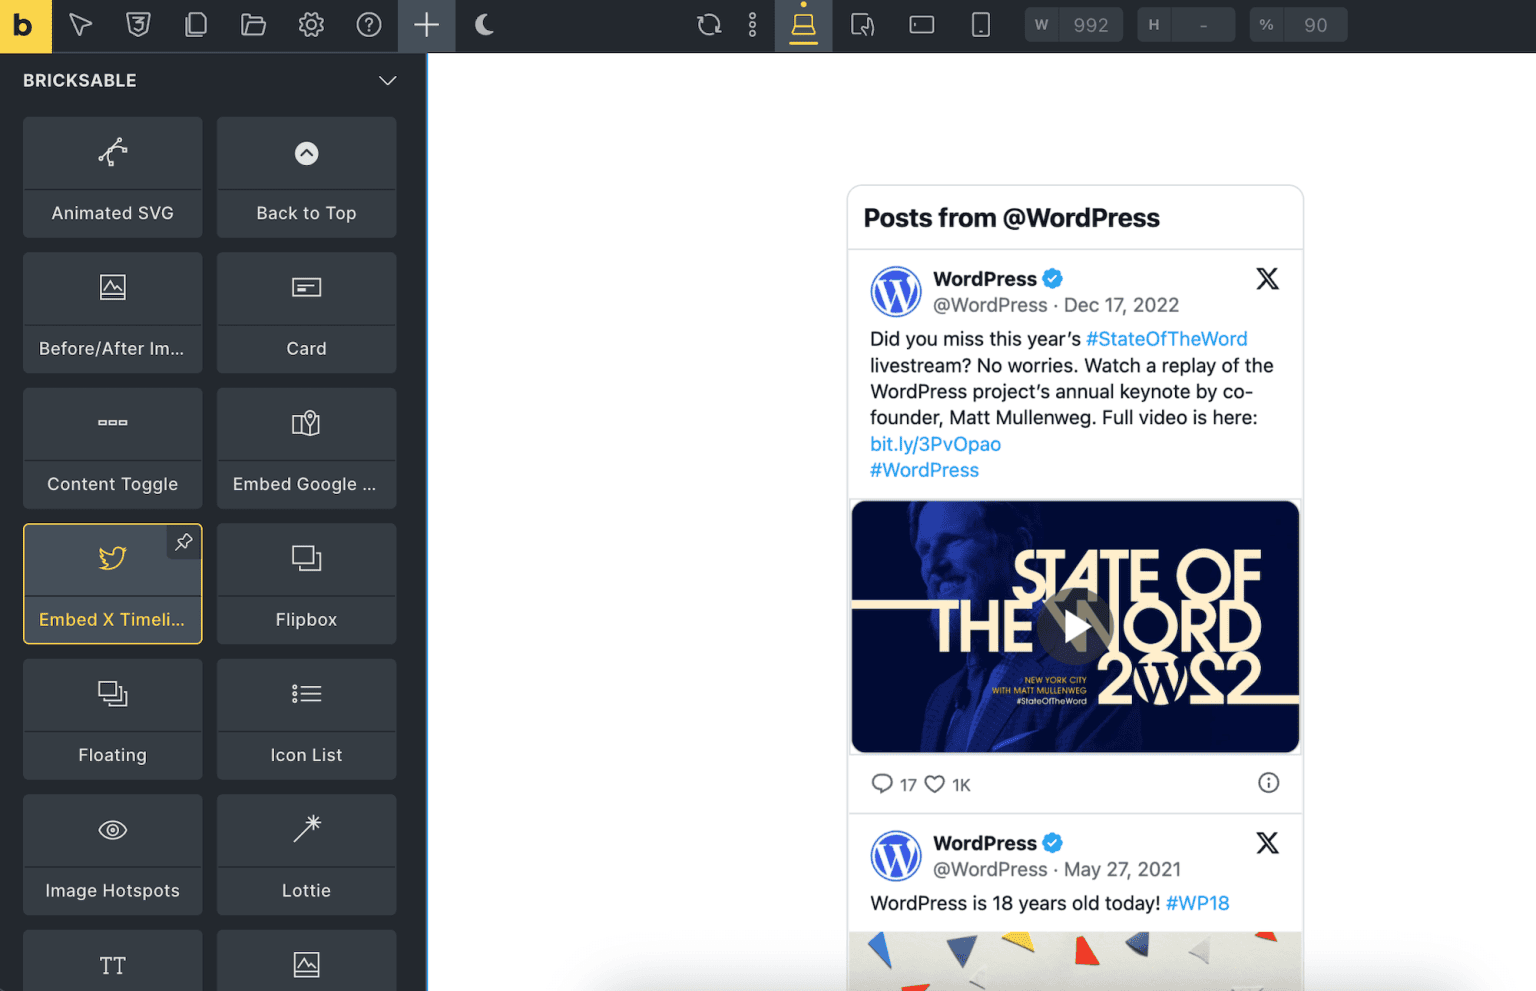Select the Animated SVG element
The height and width of the screenshot is (991, 1536).
click(112, 178)
